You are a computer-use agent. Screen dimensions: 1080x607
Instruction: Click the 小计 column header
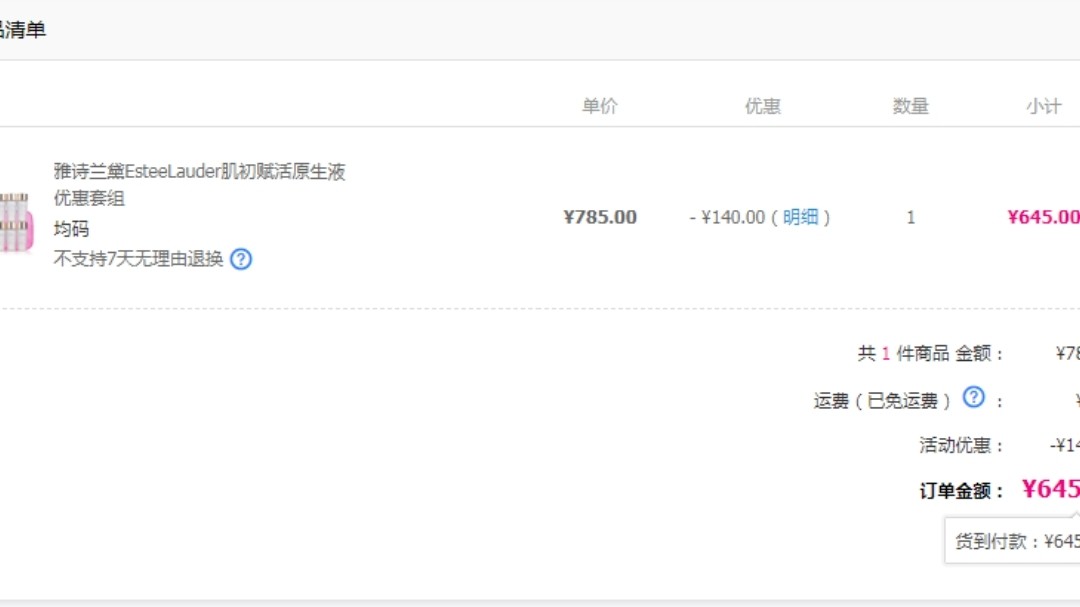[1045, 104]
